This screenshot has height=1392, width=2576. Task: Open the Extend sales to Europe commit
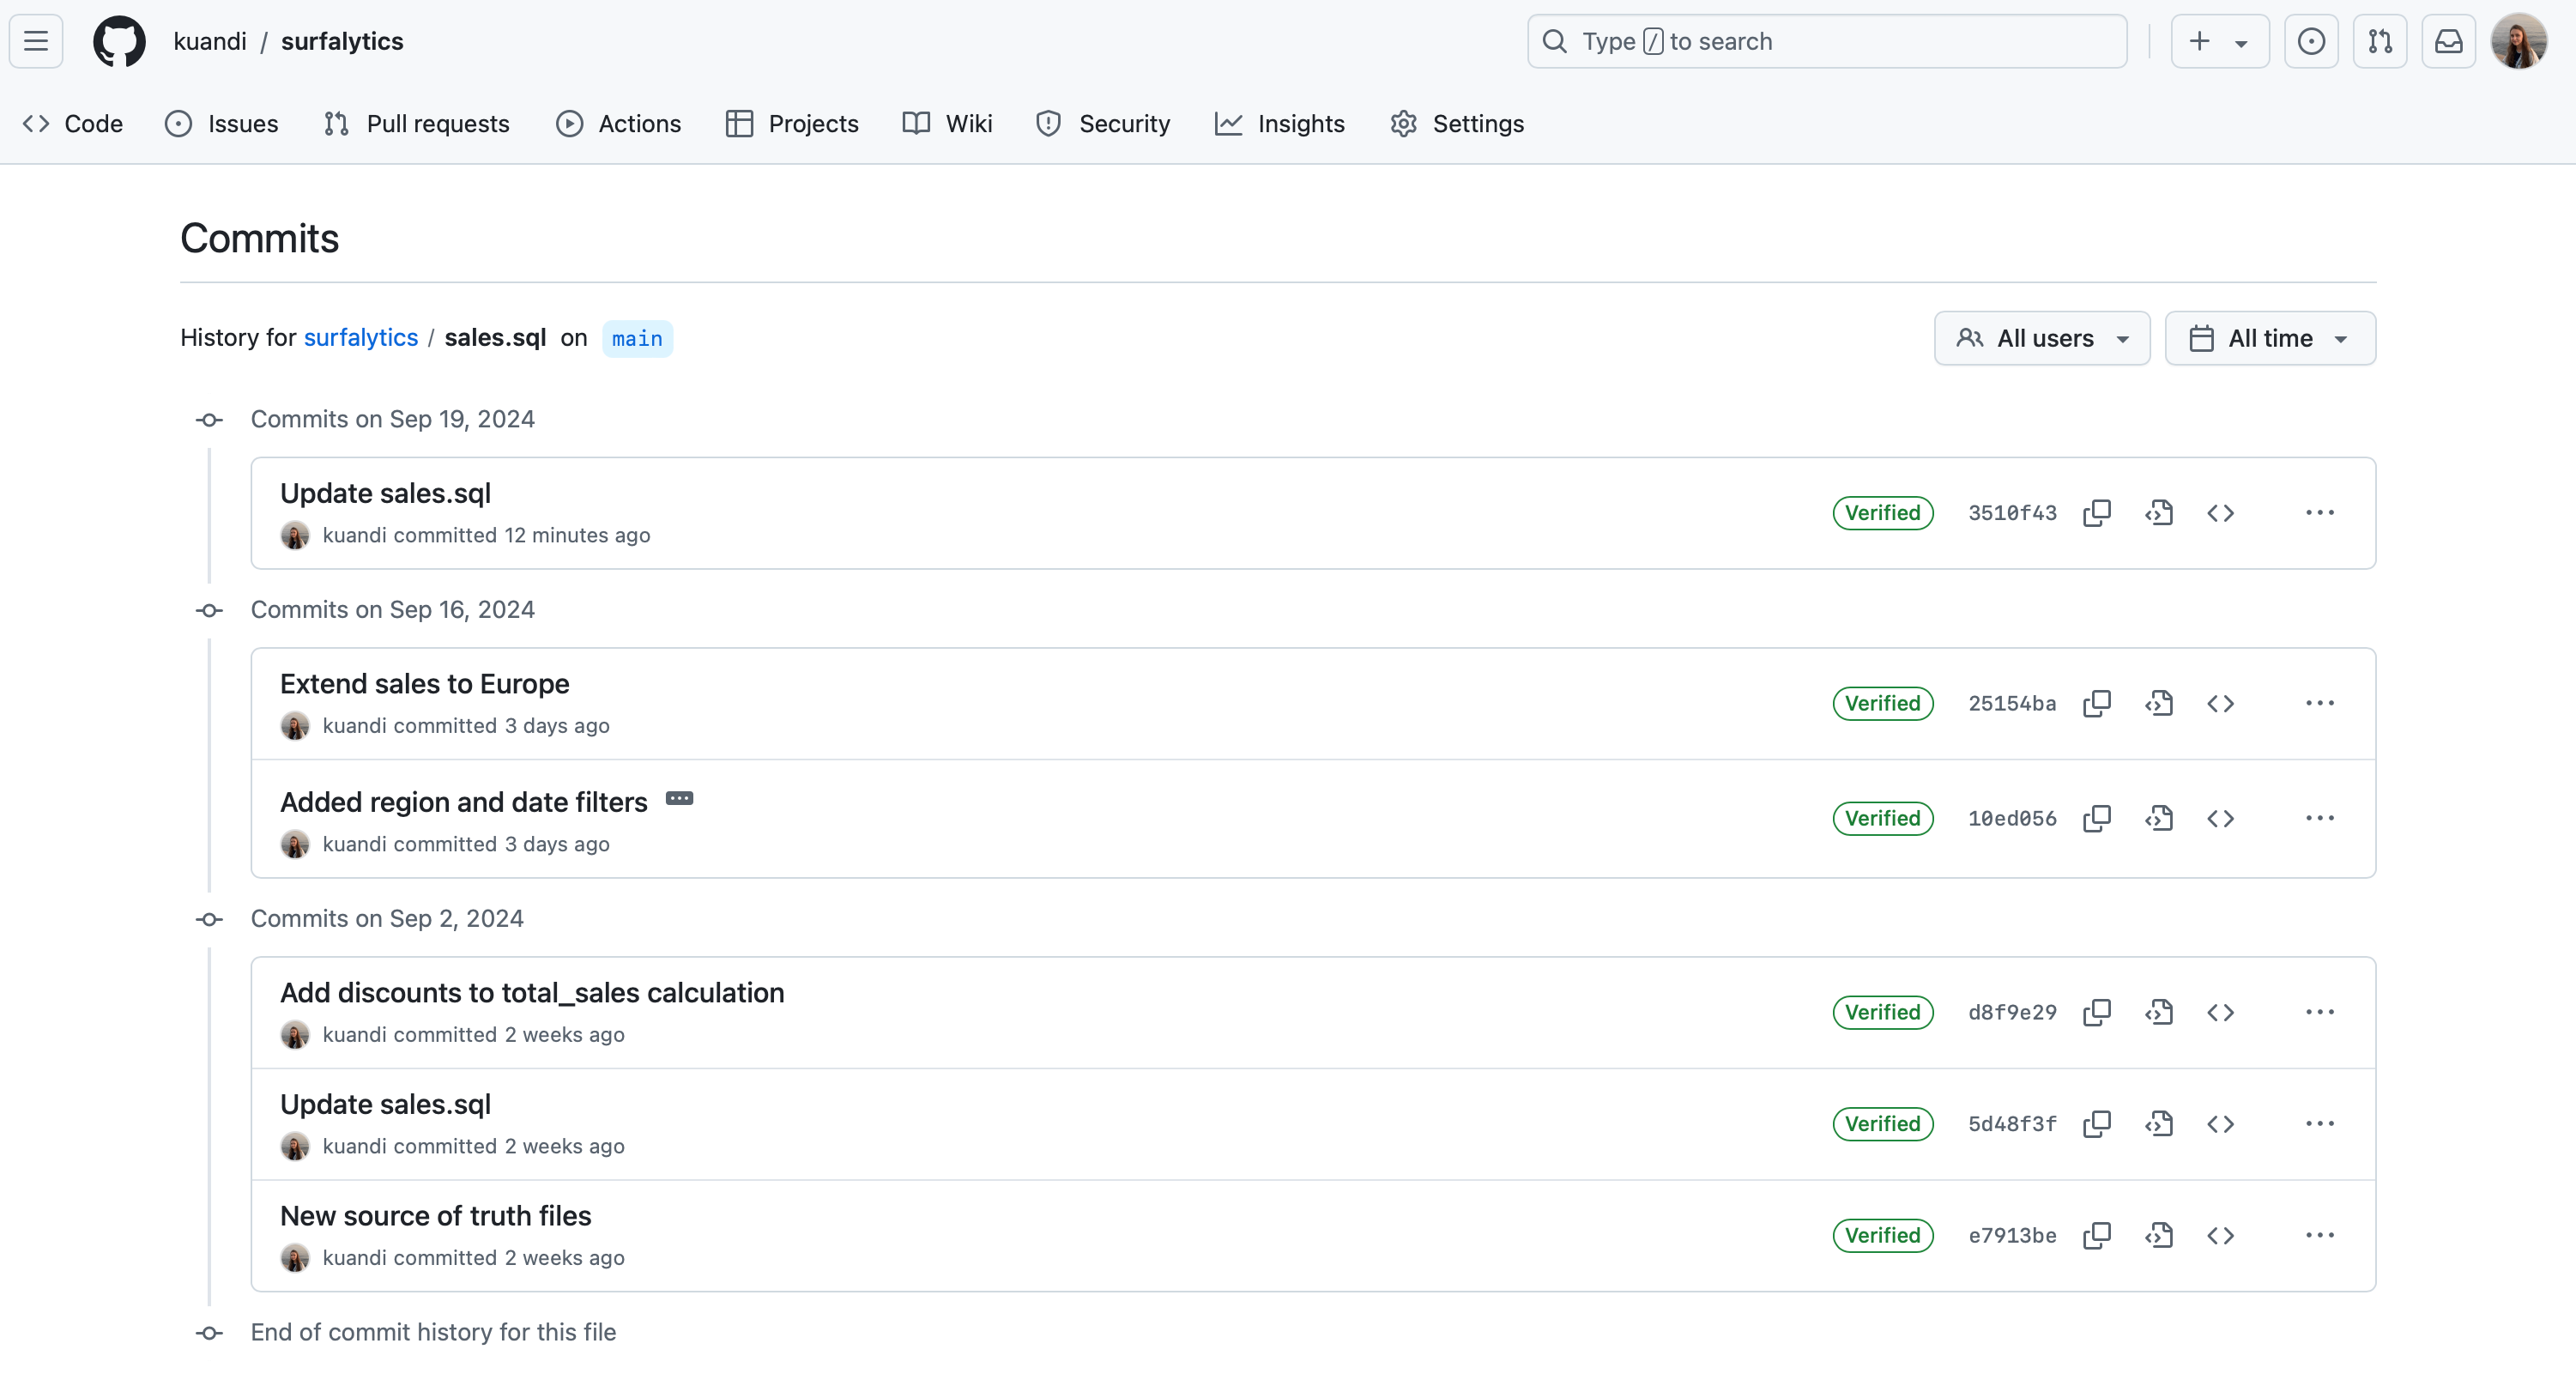pos(425,684)
